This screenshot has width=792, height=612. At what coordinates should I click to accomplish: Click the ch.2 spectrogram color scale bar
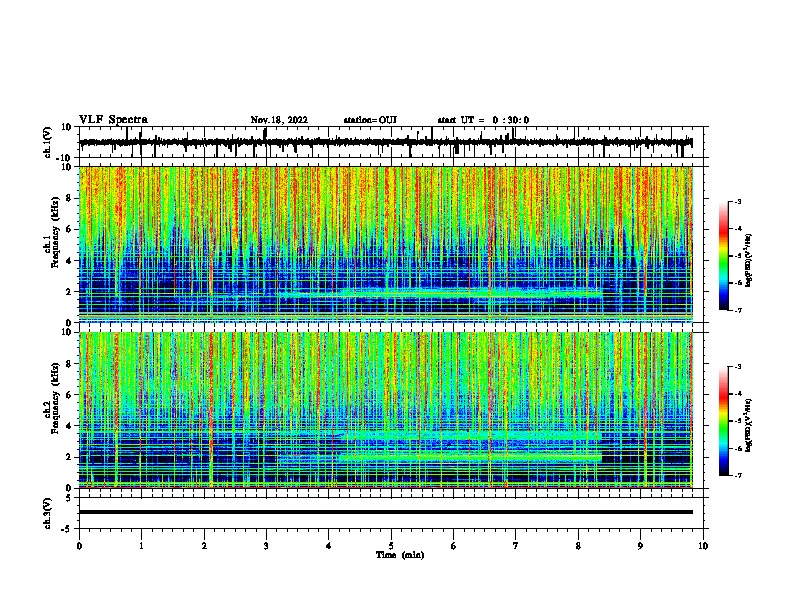tap(723, 421)
